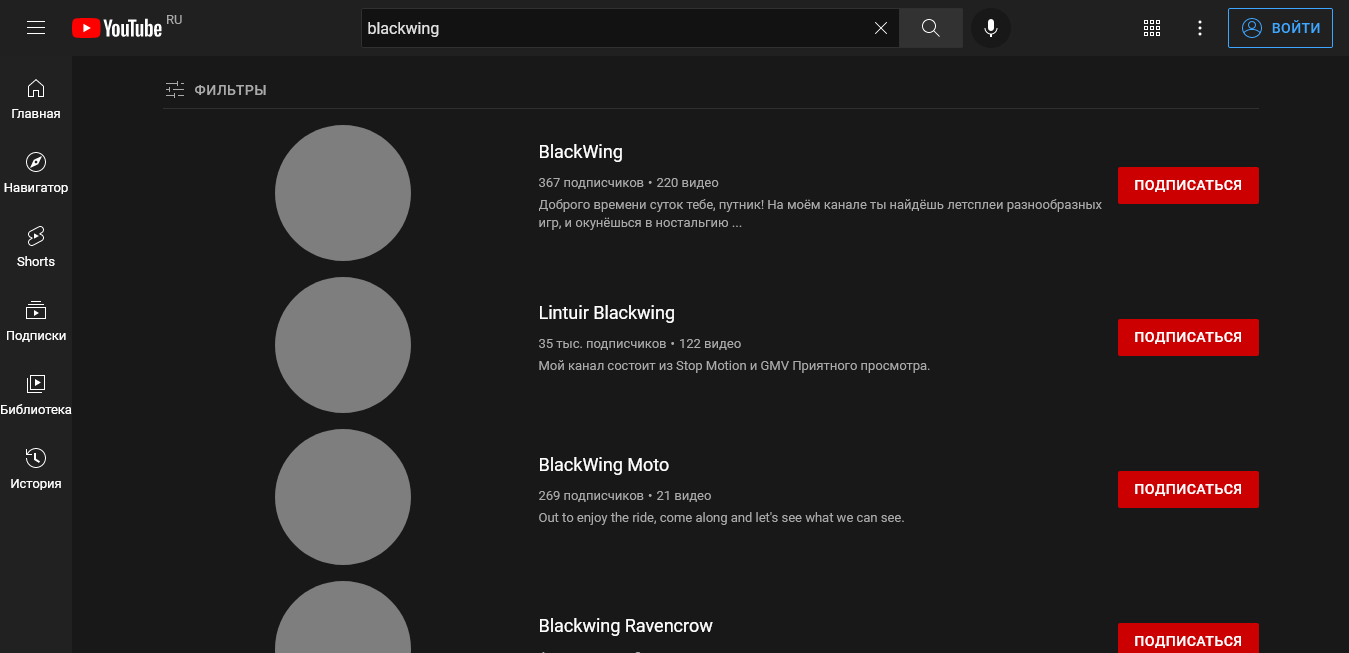
Task: Subscribe to Lintuir Blackwing channel
Action: pyautogui.click(x=1188, y=337)
